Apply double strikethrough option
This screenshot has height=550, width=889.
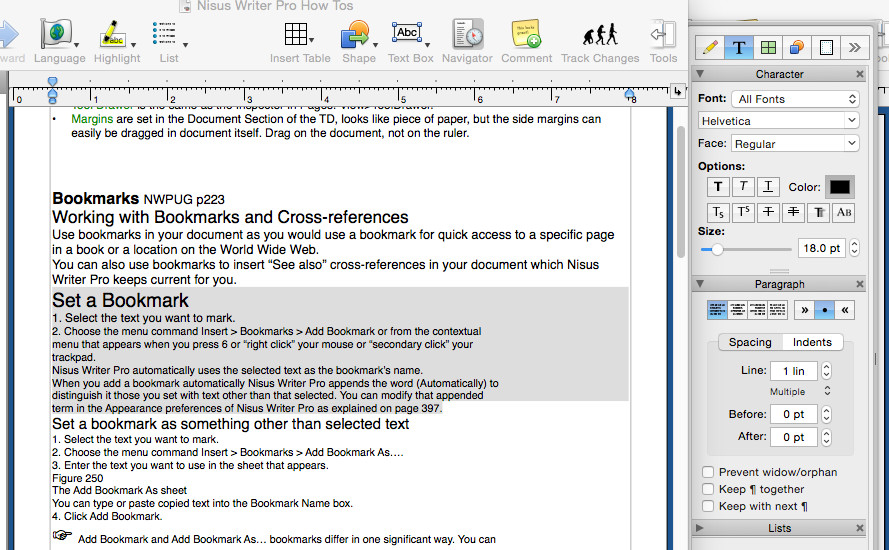pos(793,213)
